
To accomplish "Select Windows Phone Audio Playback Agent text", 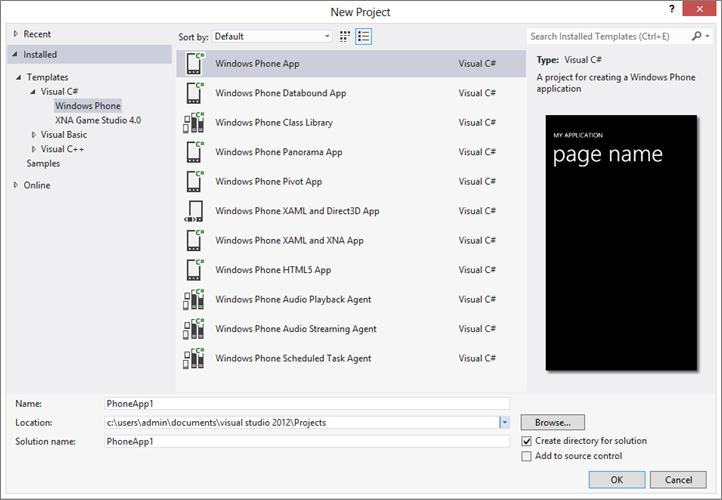I will tap(293, 299).
